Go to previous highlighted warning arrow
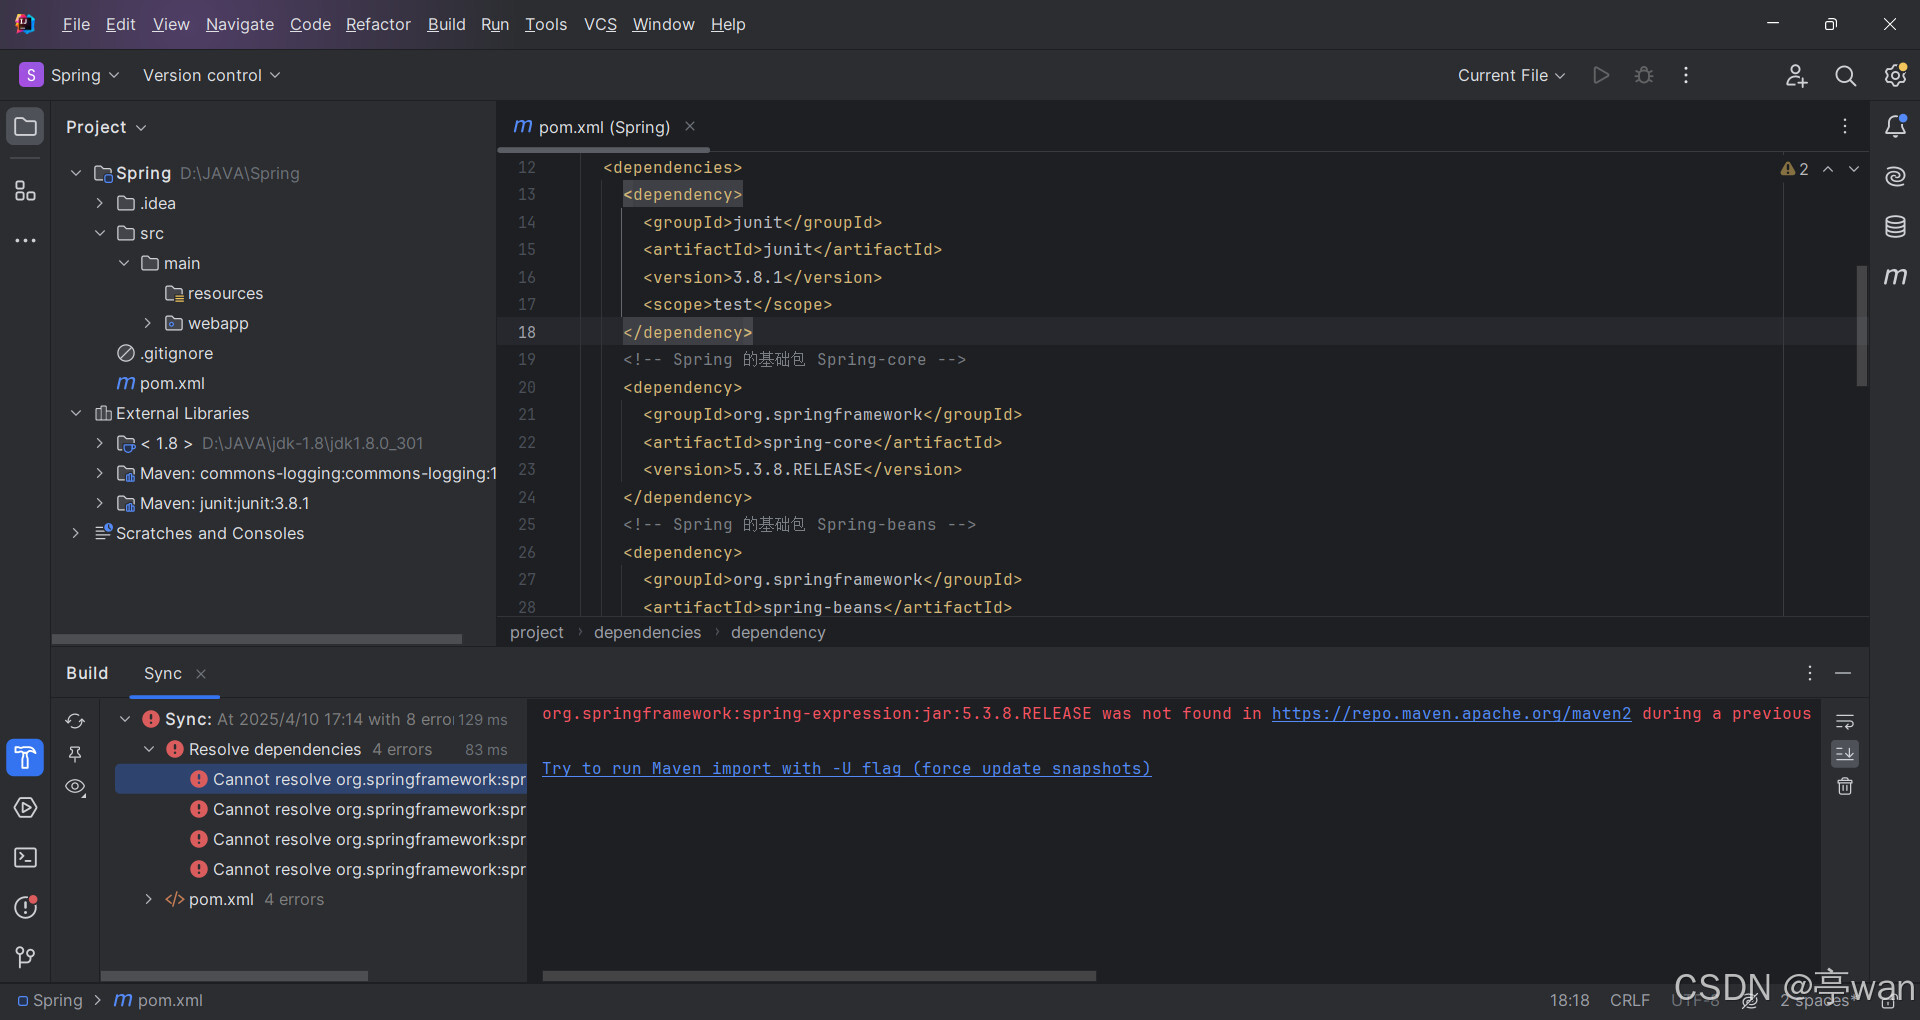The image size is (1920, 1020). pyautogui.click(x=1828, y=169)
